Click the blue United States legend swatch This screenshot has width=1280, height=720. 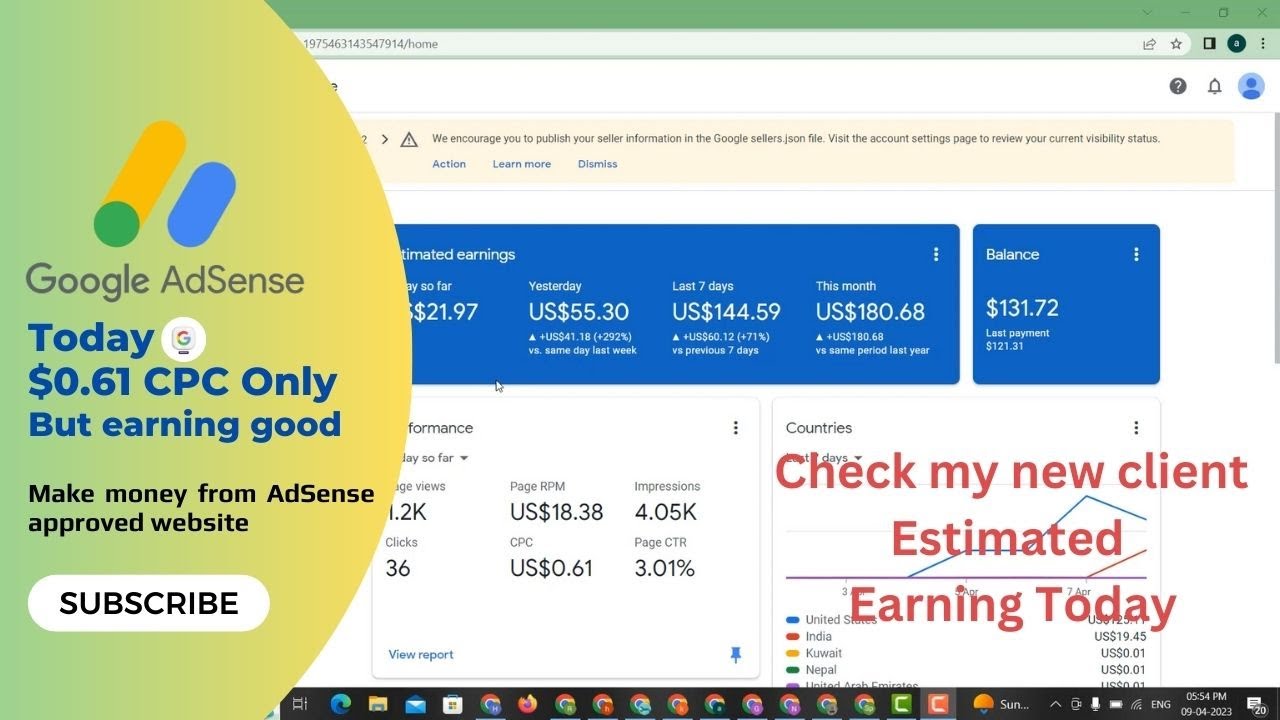click(x=793, y=620)
